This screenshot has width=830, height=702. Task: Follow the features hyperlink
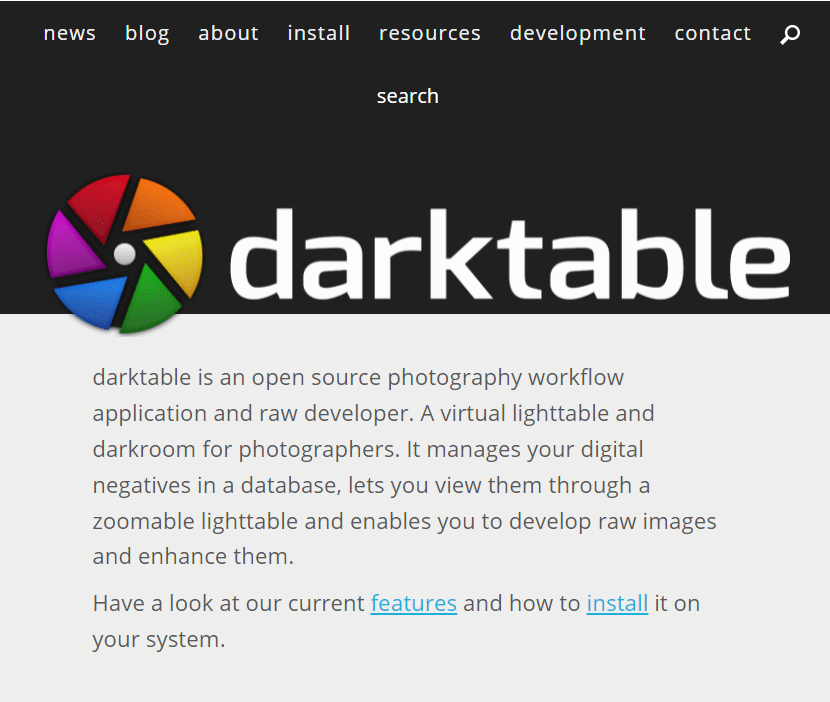pos(413,603)
